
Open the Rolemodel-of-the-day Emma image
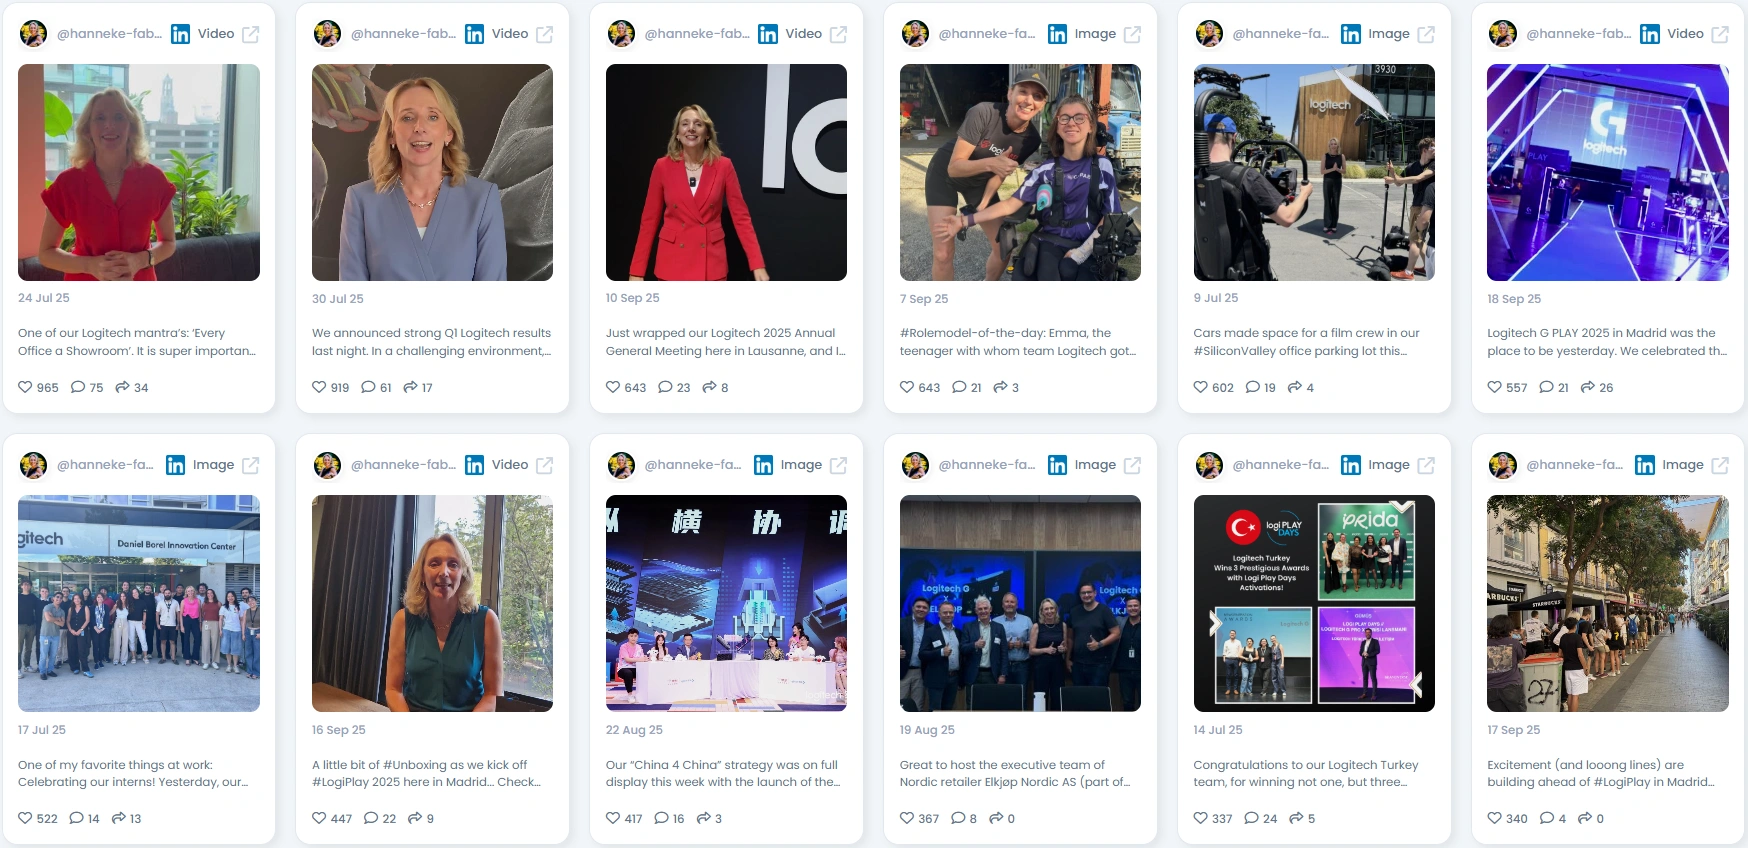point(1020,172)
